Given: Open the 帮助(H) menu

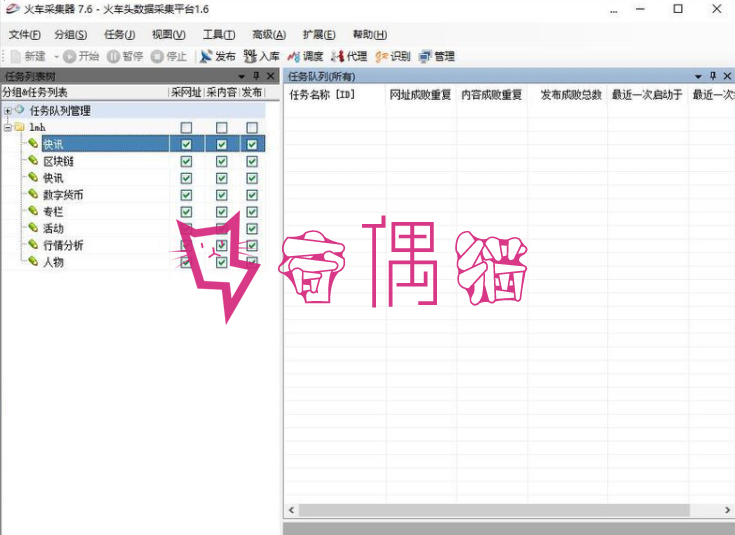Looking at the screenshot, I should tap(370, 34).
